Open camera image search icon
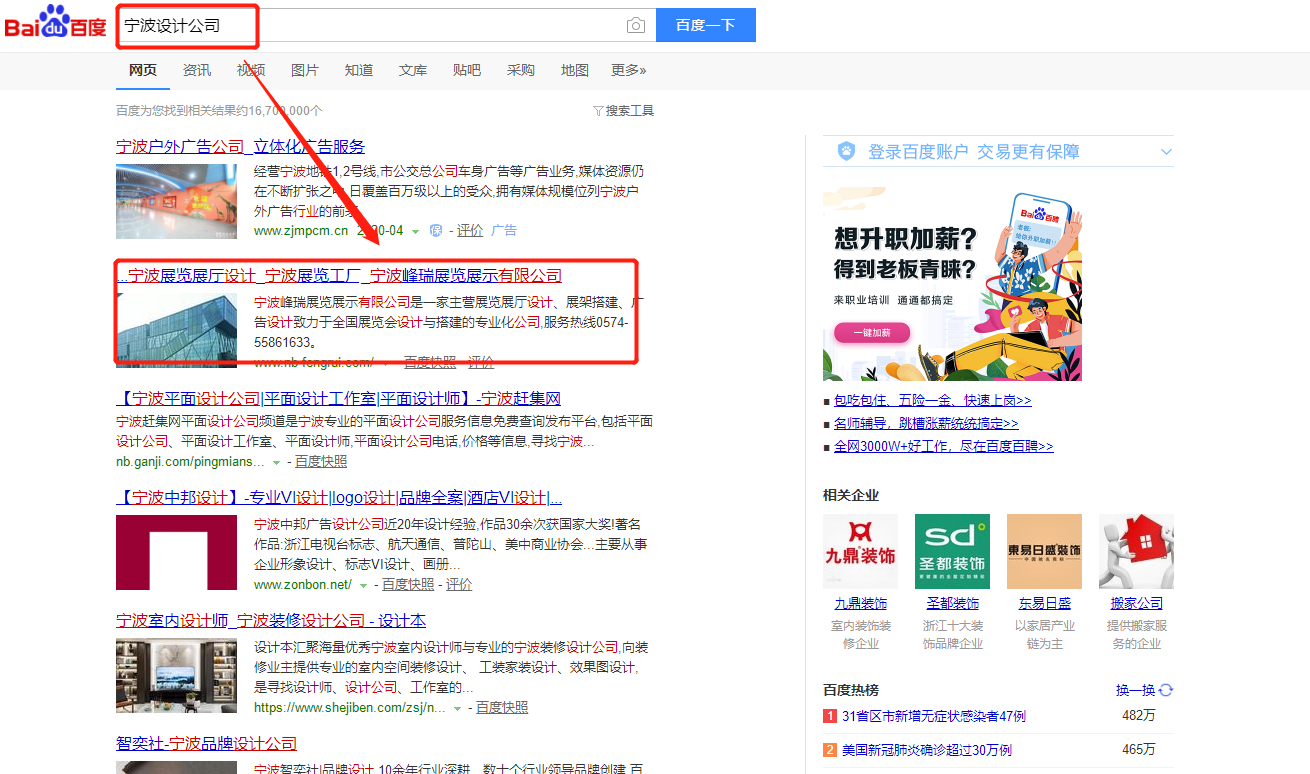The width and height of the screenshot is (1310, 774). (635, 25)
